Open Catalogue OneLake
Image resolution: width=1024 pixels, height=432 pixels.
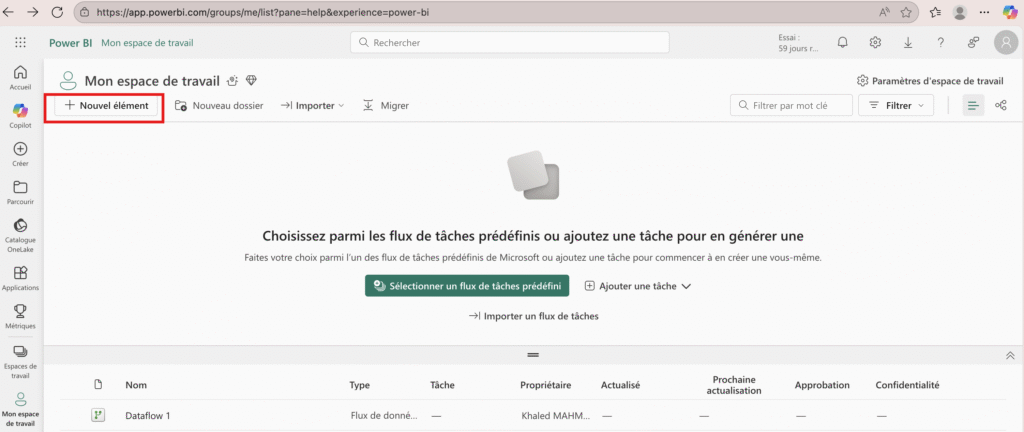pyautogui.click(x=20, y=234)
